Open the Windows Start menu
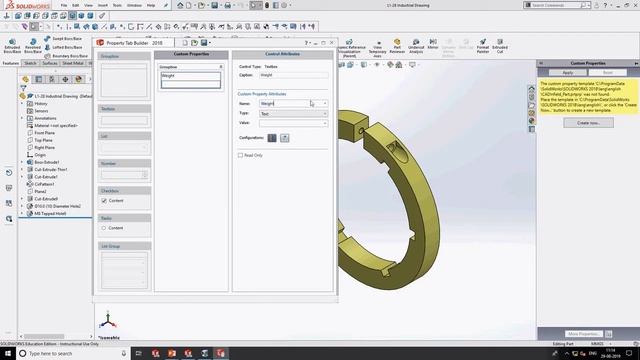This screenshot has width=640, height=360. (x=8, y=353)
